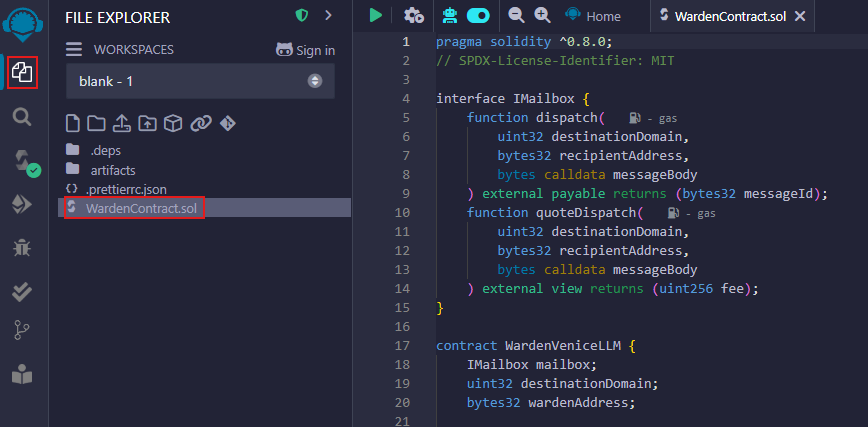Run script with green play button
The width and height of the screenshot is (868, 427).
point(375,15)
